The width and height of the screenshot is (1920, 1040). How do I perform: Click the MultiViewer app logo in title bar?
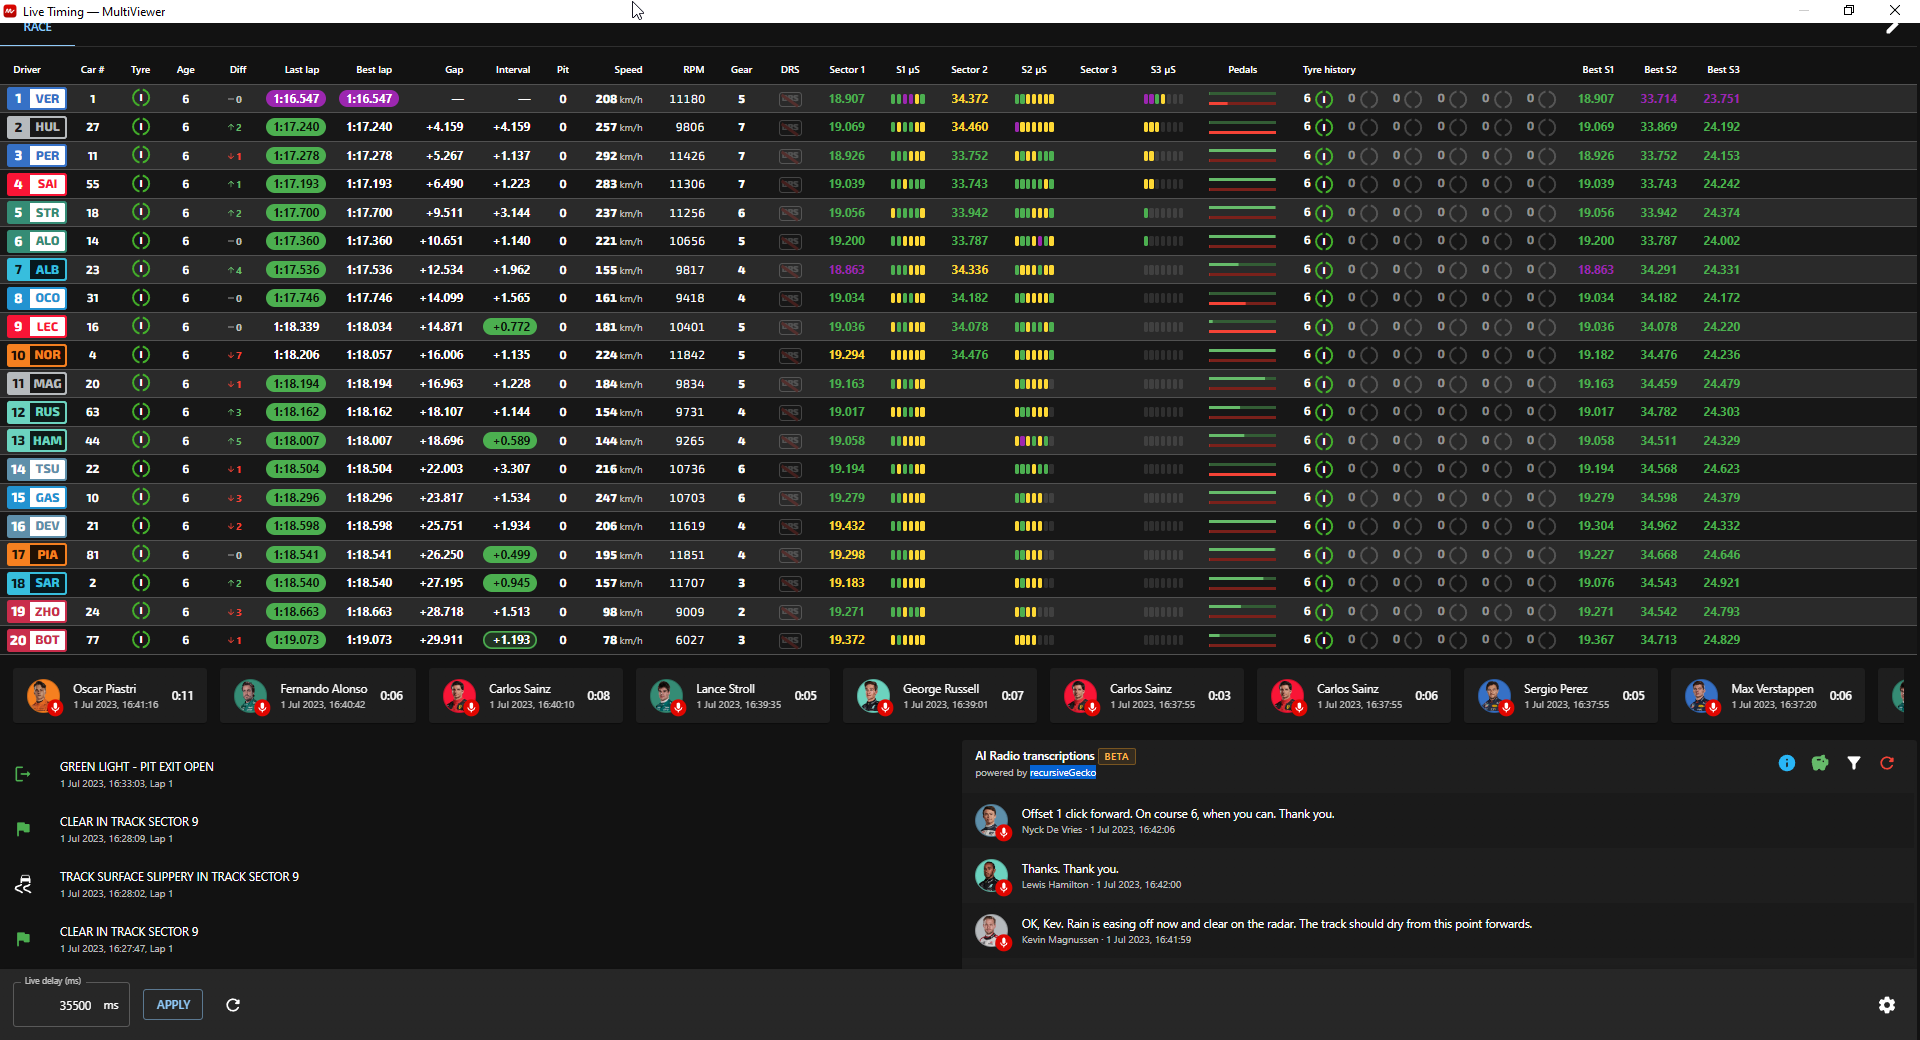pos(10,11)
